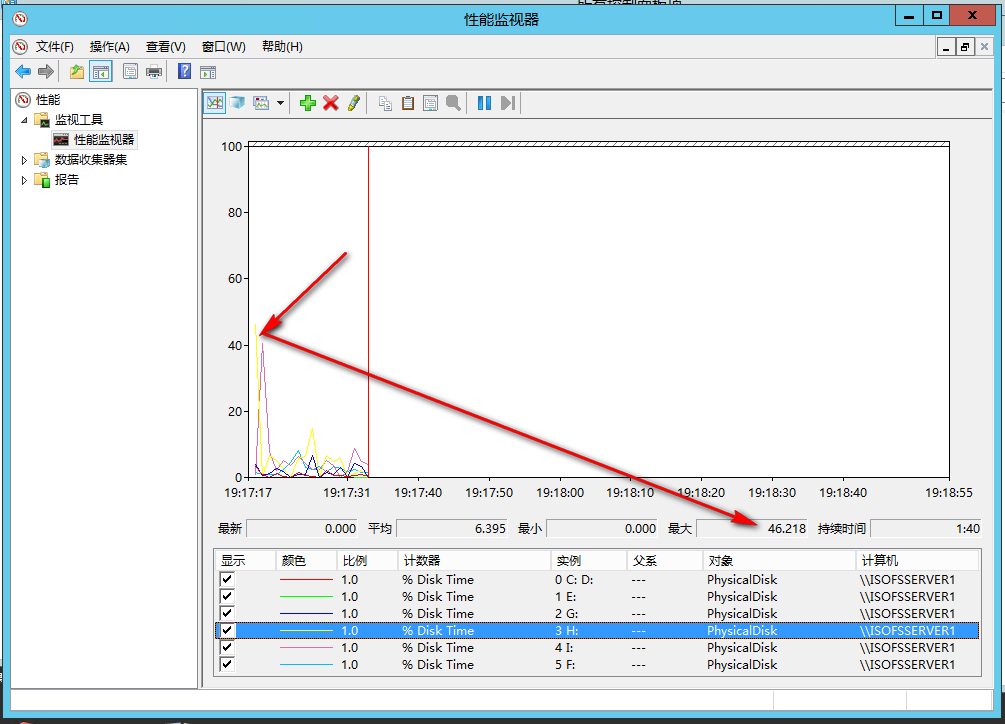Go forward with the right arrow icon
The height and width of the screenshot is (724, 1005).
point(46,72)
